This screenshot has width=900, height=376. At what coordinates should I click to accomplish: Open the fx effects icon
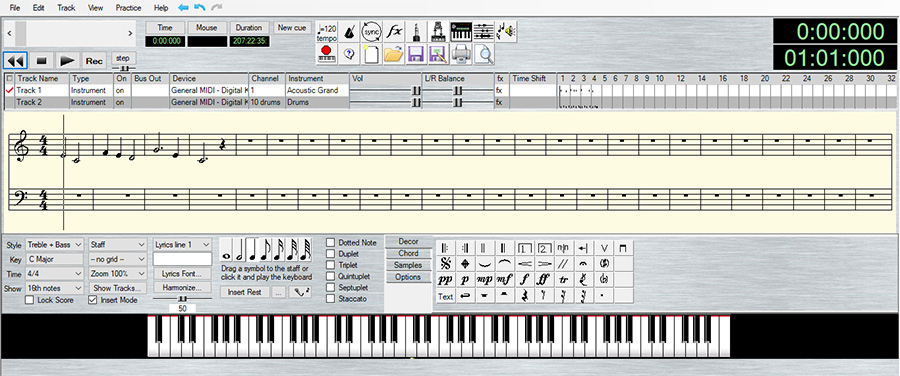coord(394,33)
